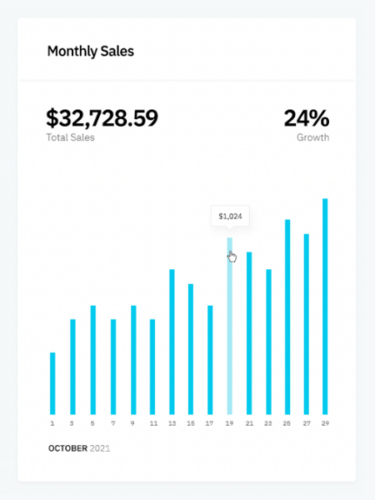Select the bar for day 3
The height and width of the screenshot is (500, 375).
pyautogui.click(x=73, y=367)
